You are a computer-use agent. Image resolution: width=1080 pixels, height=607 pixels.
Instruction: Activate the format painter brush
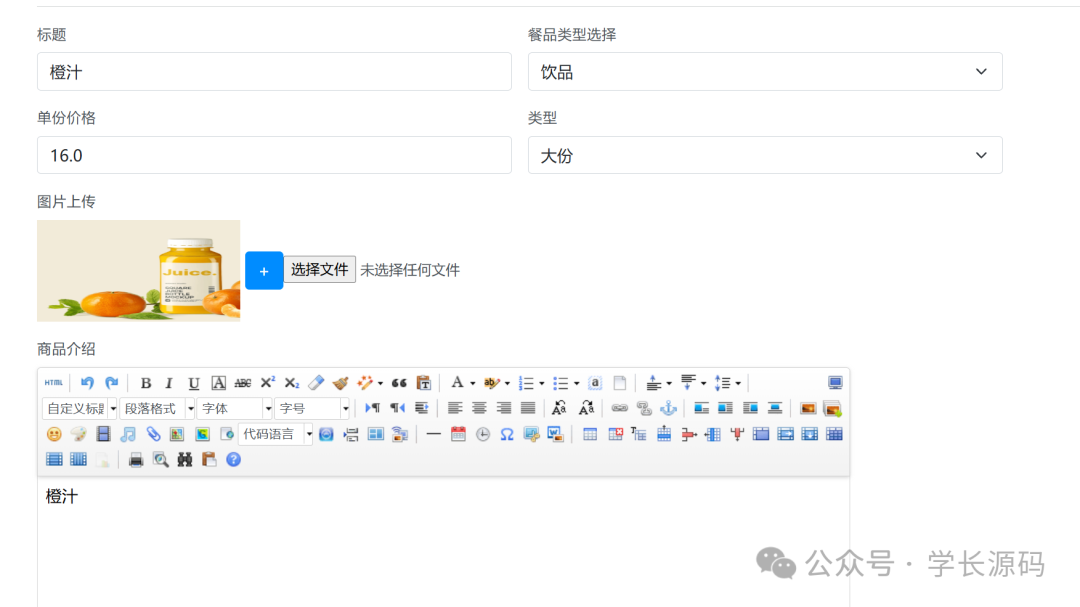pos(340,382)
